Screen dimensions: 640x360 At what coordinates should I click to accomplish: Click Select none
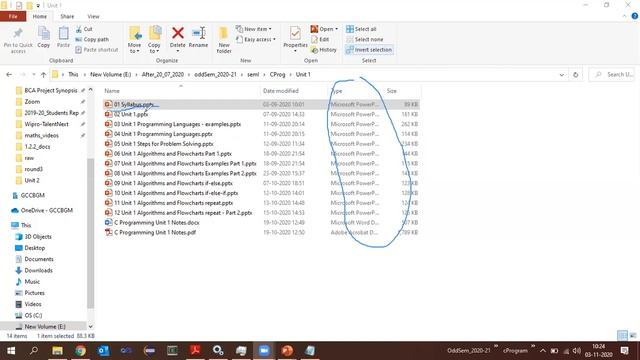coord(364,40)
